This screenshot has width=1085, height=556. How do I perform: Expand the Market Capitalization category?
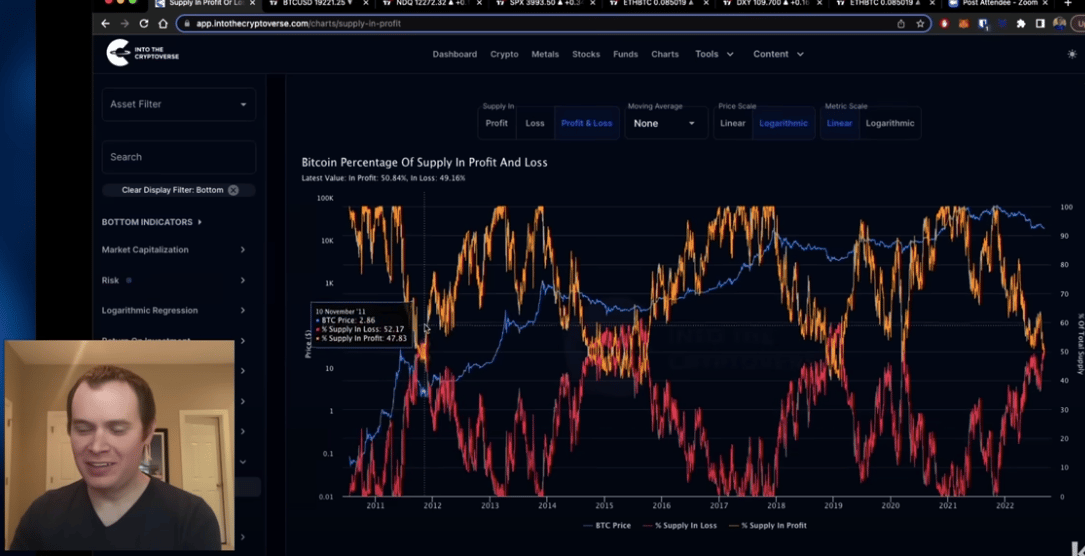coord(173,250)
